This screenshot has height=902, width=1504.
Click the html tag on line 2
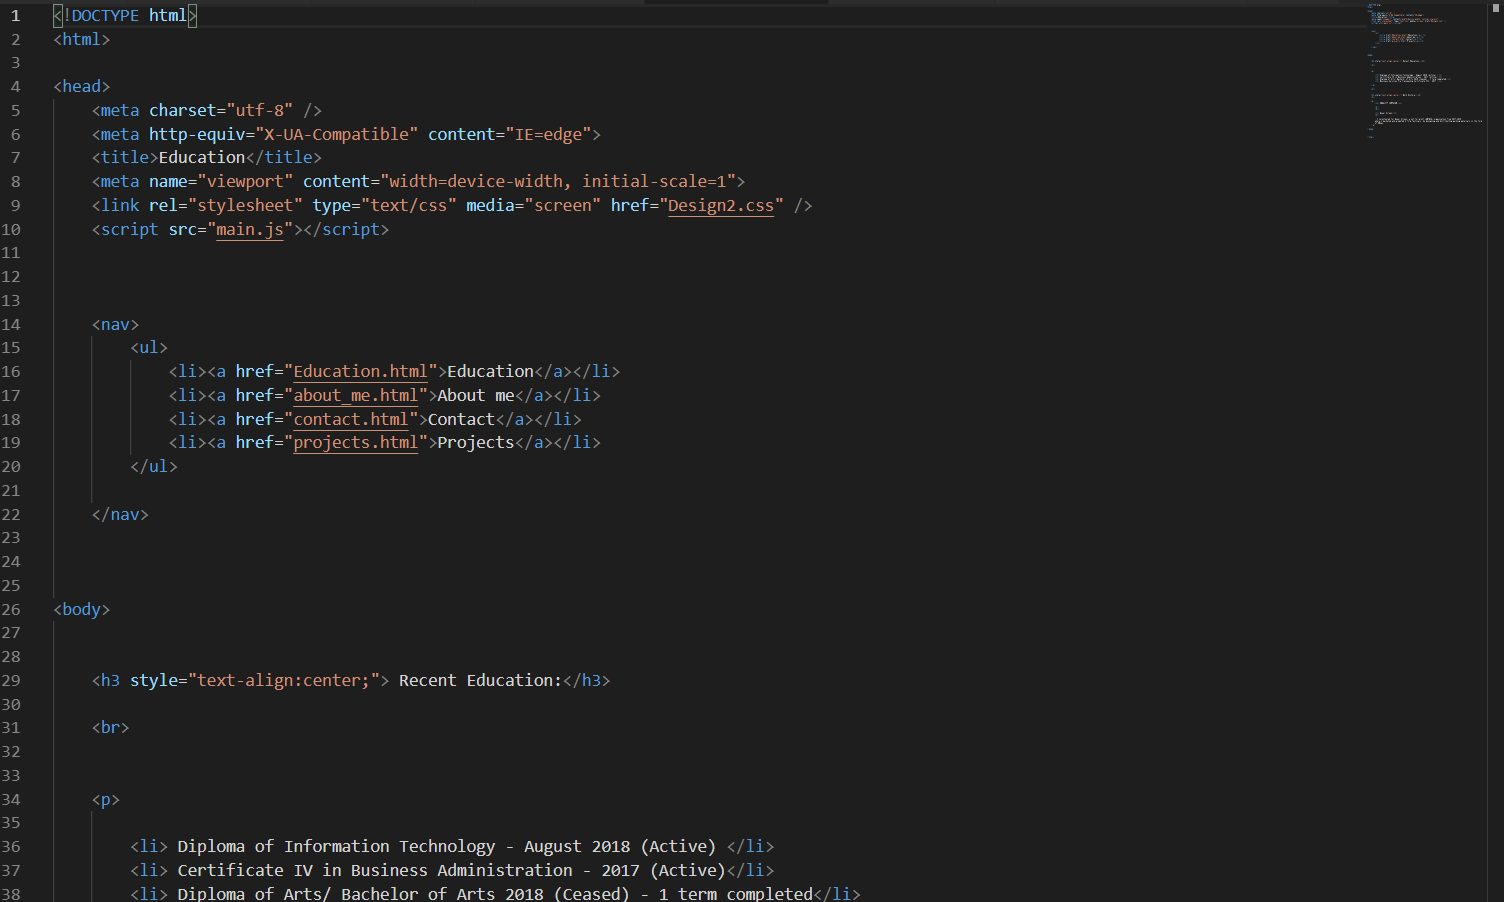[x=82, y=40]
